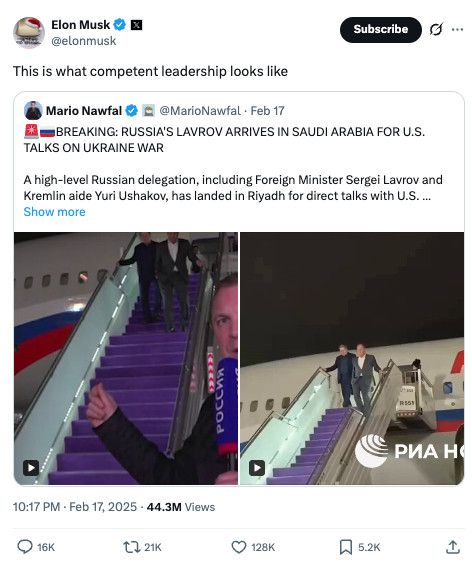This screenshot has height=564, width=472.
Task: Open the @MarioNawfal handle link
Action: tap(200, 110)
